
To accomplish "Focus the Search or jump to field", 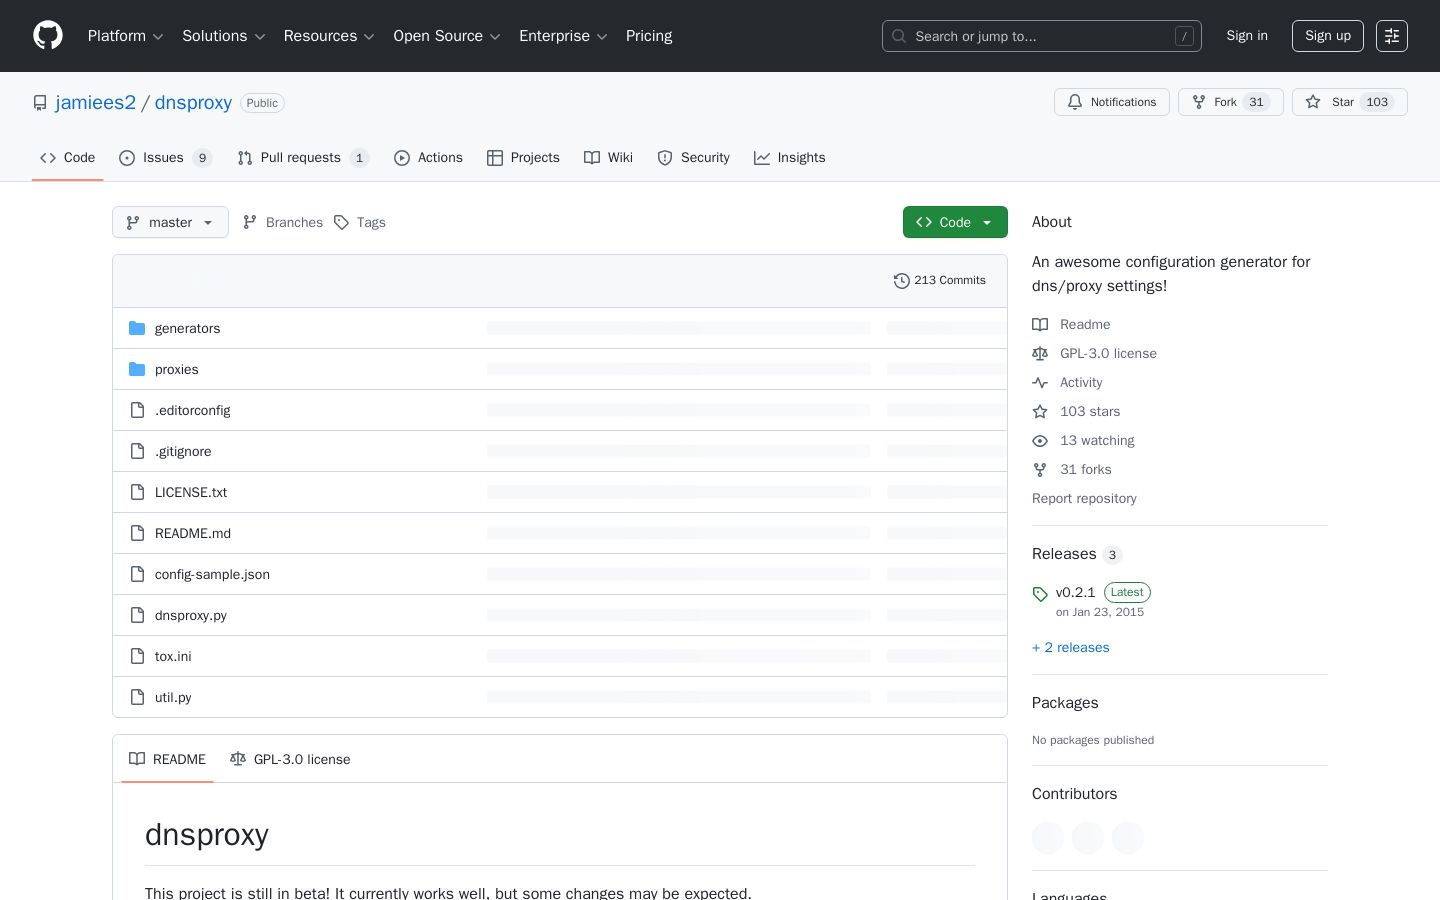I will pyautogui.click(x=1041, y=36).
